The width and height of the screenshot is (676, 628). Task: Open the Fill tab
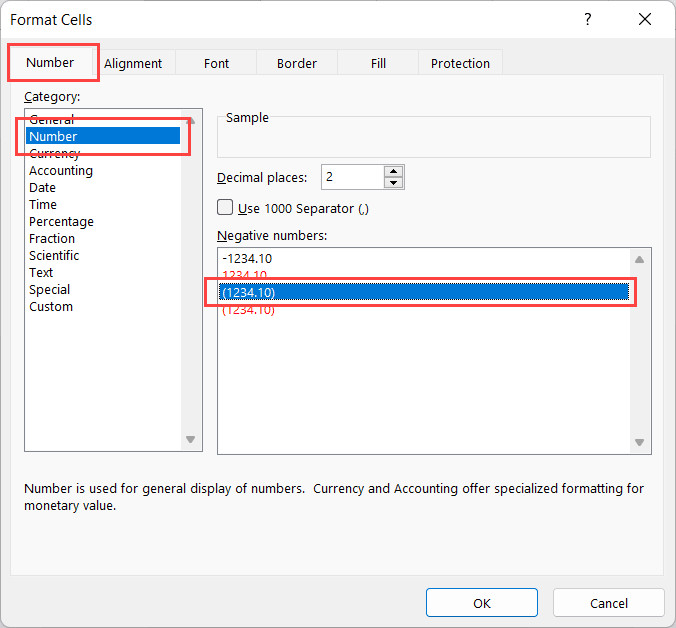[x=378, y=63]
